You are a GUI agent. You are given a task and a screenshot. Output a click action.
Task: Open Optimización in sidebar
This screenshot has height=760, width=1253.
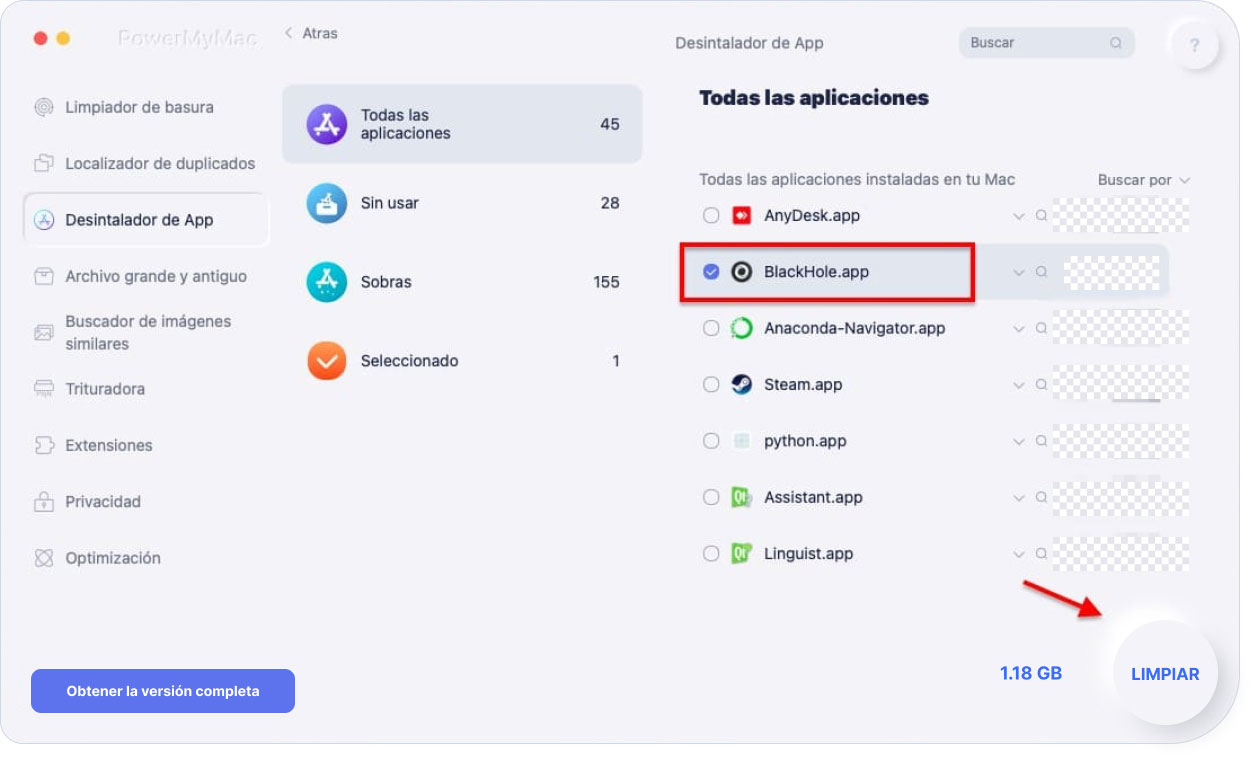tap(145, 558)
